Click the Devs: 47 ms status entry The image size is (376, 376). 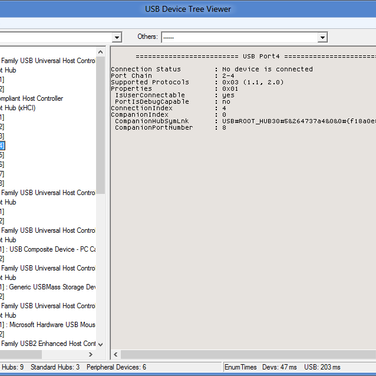[279, 367]
